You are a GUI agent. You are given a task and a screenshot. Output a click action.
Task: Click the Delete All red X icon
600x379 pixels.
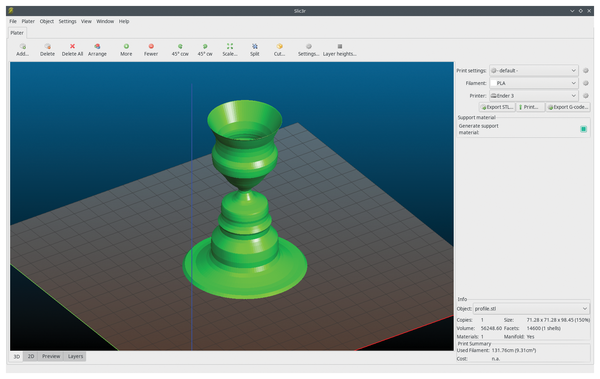[72, 46]
